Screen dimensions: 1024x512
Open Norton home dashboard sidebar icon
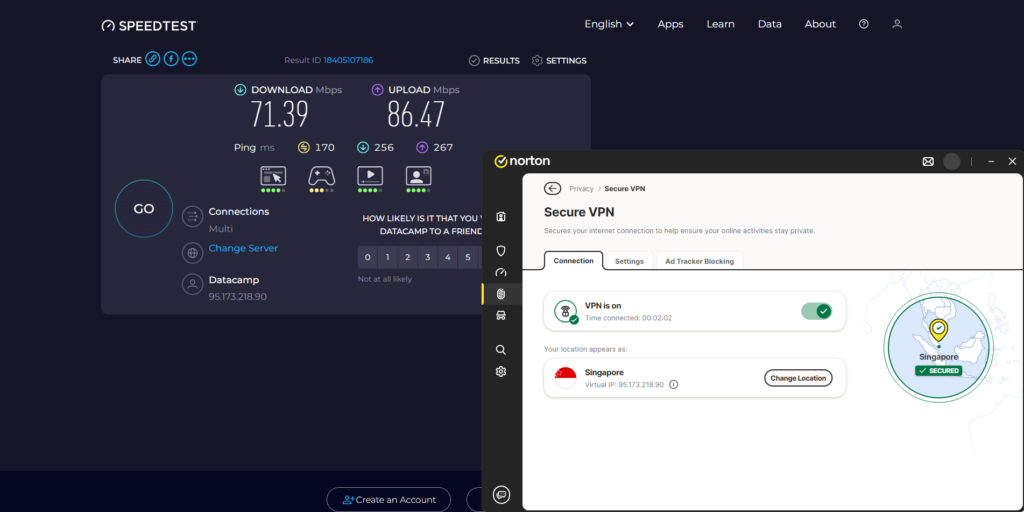tap(501, 217)
